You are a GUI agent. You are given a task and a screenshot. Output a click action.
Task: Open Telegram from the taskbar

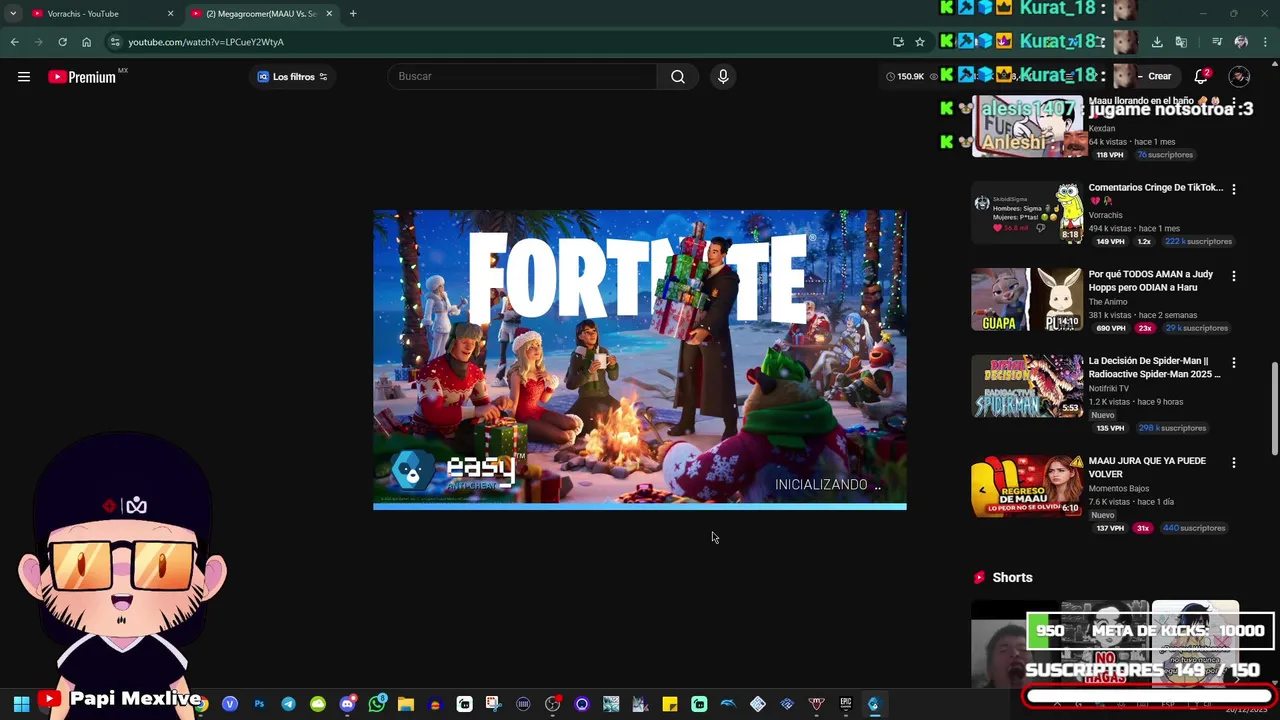288,704
